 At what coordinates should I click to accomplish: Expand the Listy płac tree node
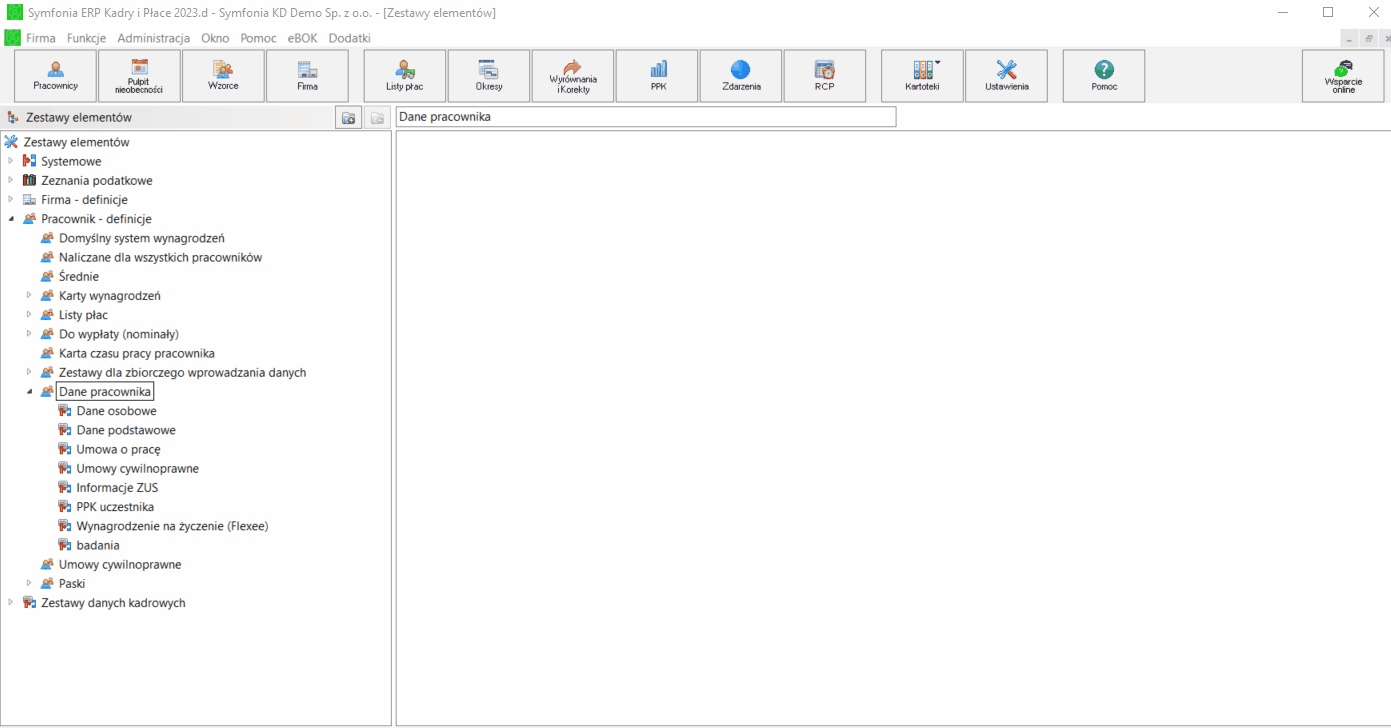tap(29, 315)
